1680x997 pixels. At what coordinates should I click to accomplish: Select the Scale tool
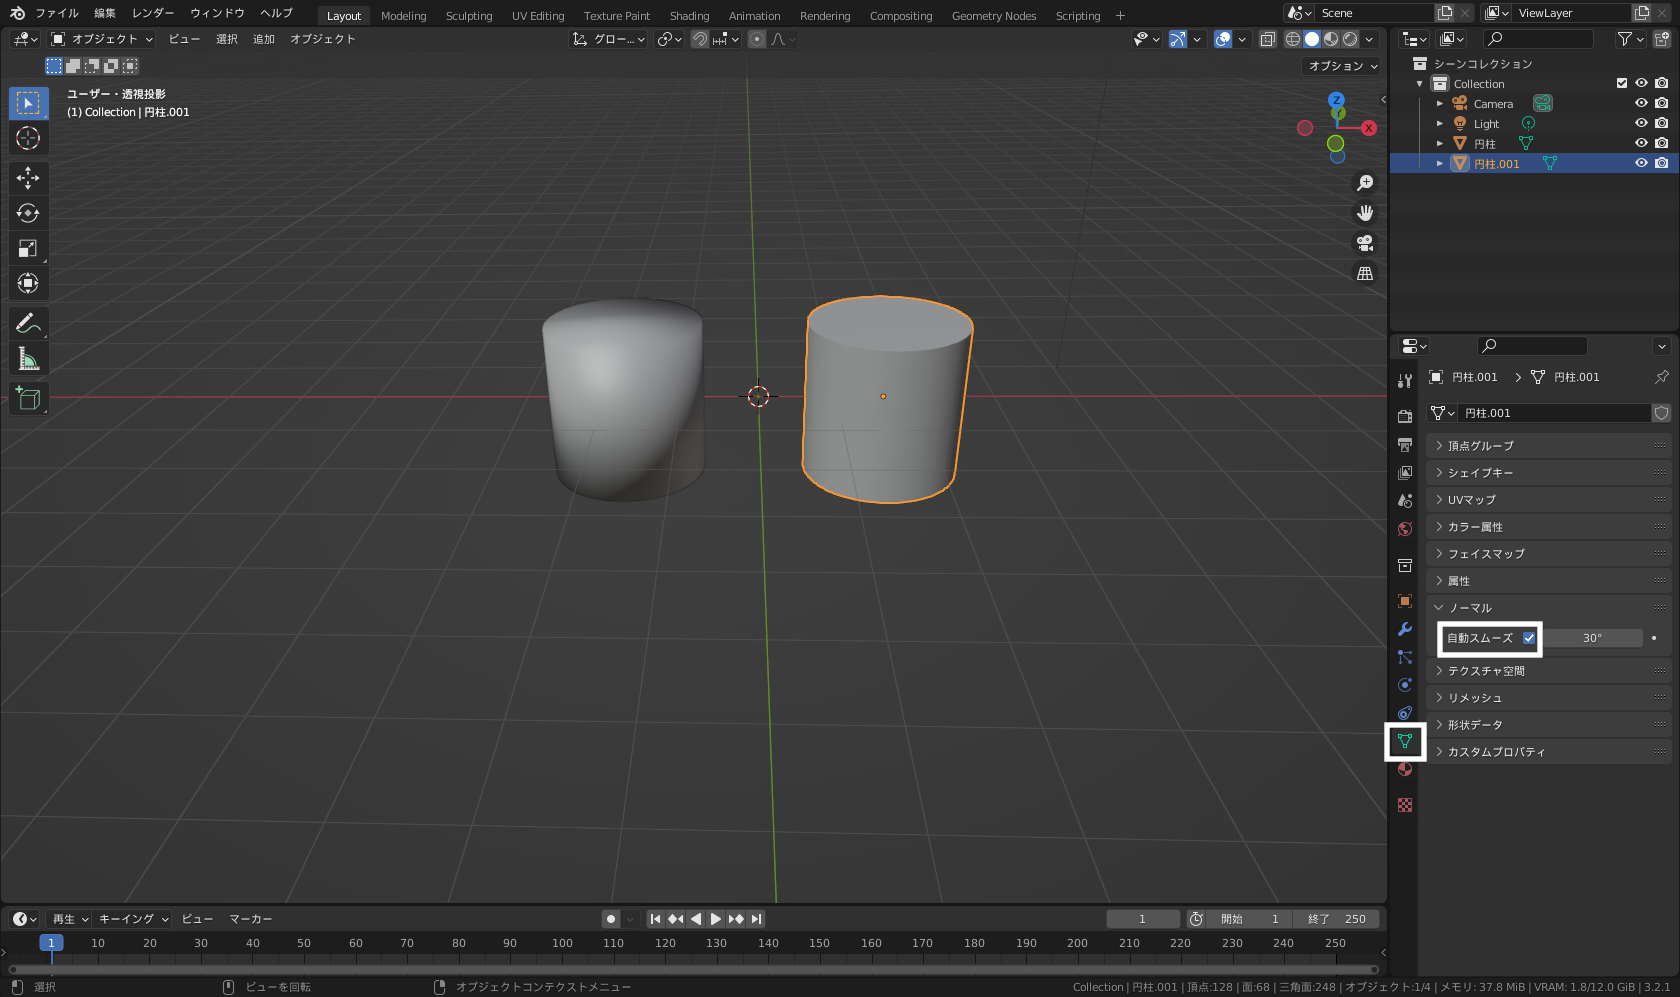click(x=28, y=248)
